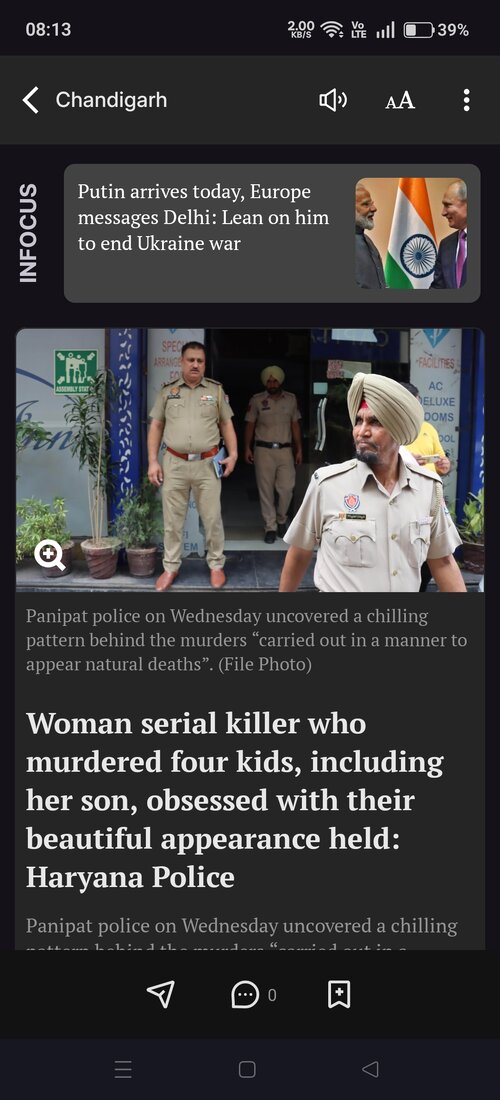Image resolution: width=500 pixels, height=1100 pixels.
Task: Tap the Chandigarh section title
Action: (x=112, y=100)
